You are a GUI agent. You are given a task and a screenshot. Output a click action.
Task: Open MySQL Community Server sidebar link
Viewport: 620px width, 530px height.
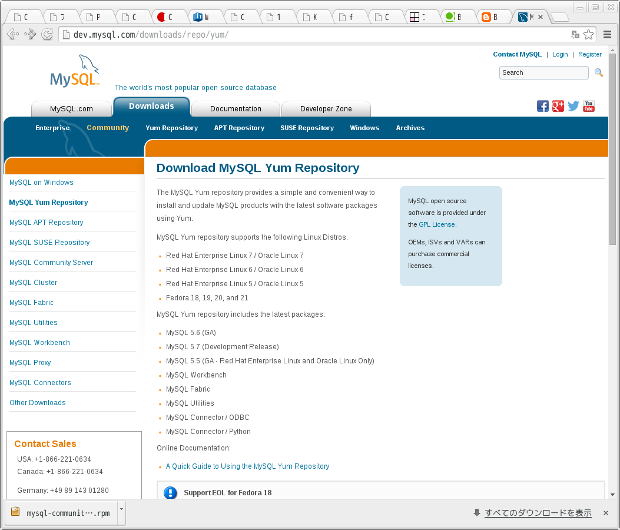[51, 262]
